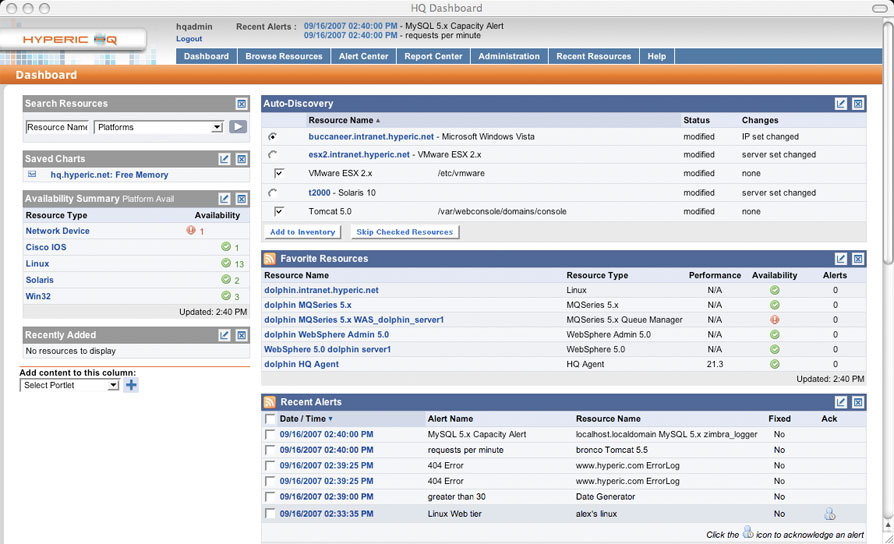Edit Auto-Discovery portlet settings
Image resolution: width=894 pixels, height=544 pixels.
pyautogui.click(x=841, y=104)
